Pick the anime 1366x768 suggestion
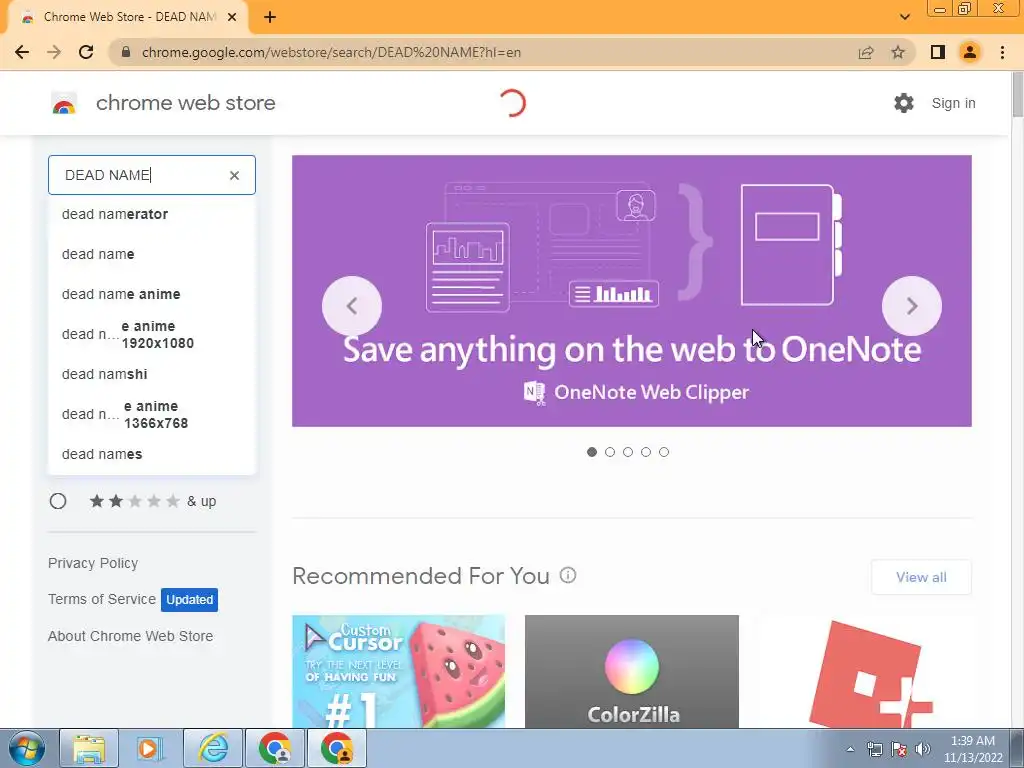Screen dimensions: 1024x768 click(152, 414)
